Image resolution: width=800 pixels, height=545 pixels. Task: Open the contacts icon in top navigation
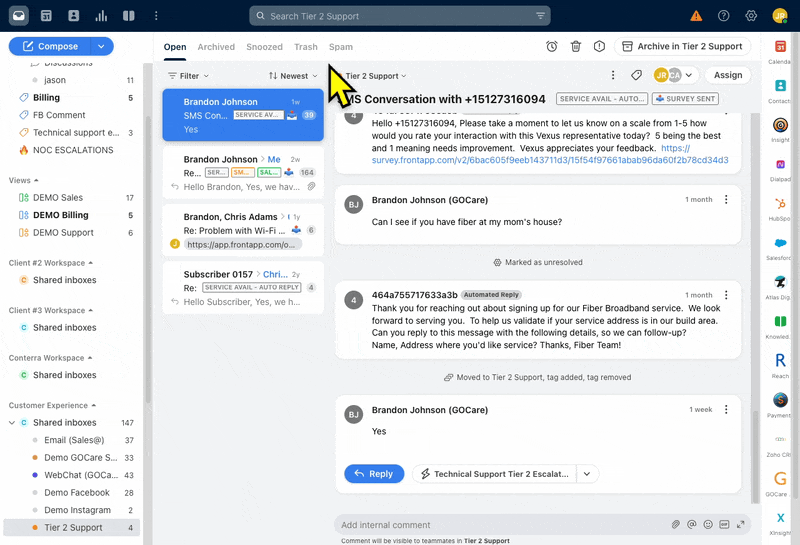pos(73,16)
